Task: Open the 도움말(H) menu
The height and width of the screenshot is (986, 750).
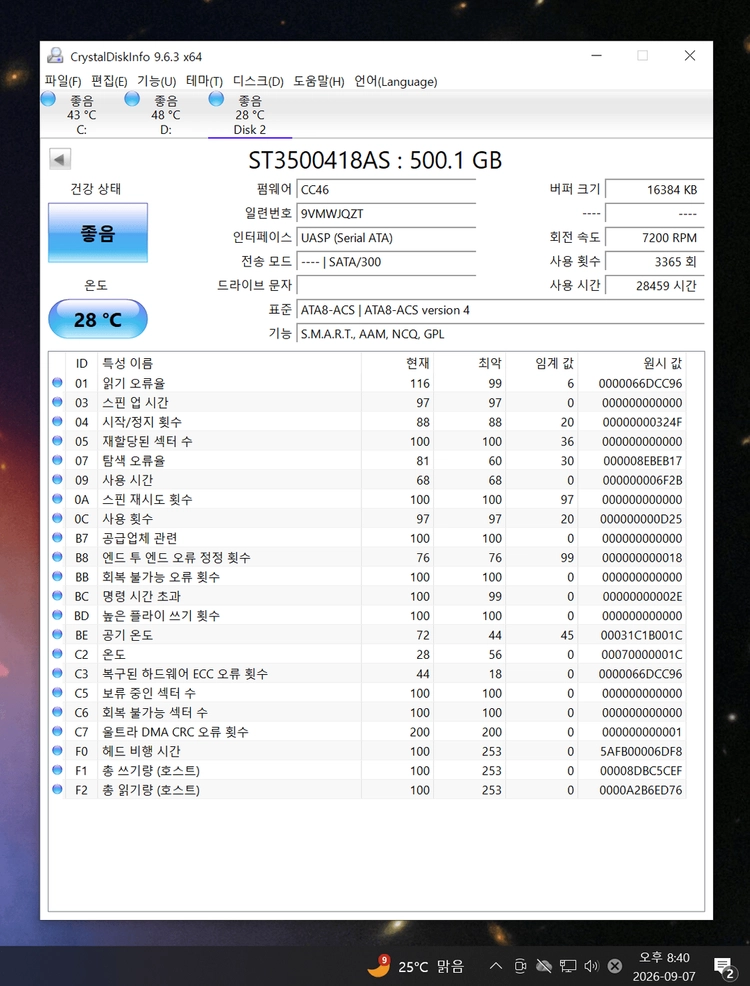Action: click(x=319, y=82)
